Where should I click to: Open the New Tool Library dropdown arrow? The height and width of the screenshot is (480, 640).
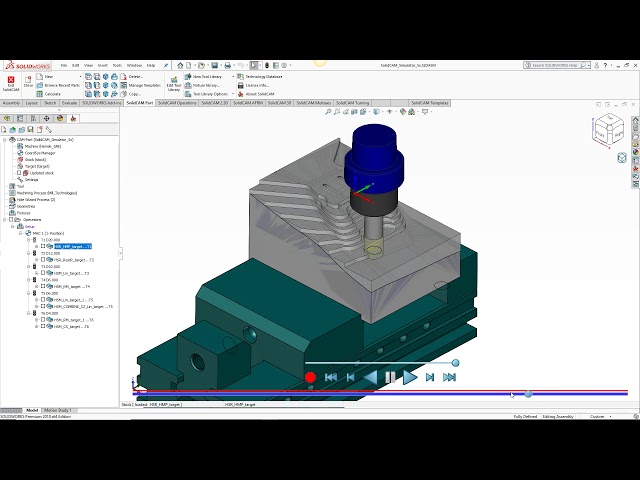pyautogui.click(x=233, y=76)
